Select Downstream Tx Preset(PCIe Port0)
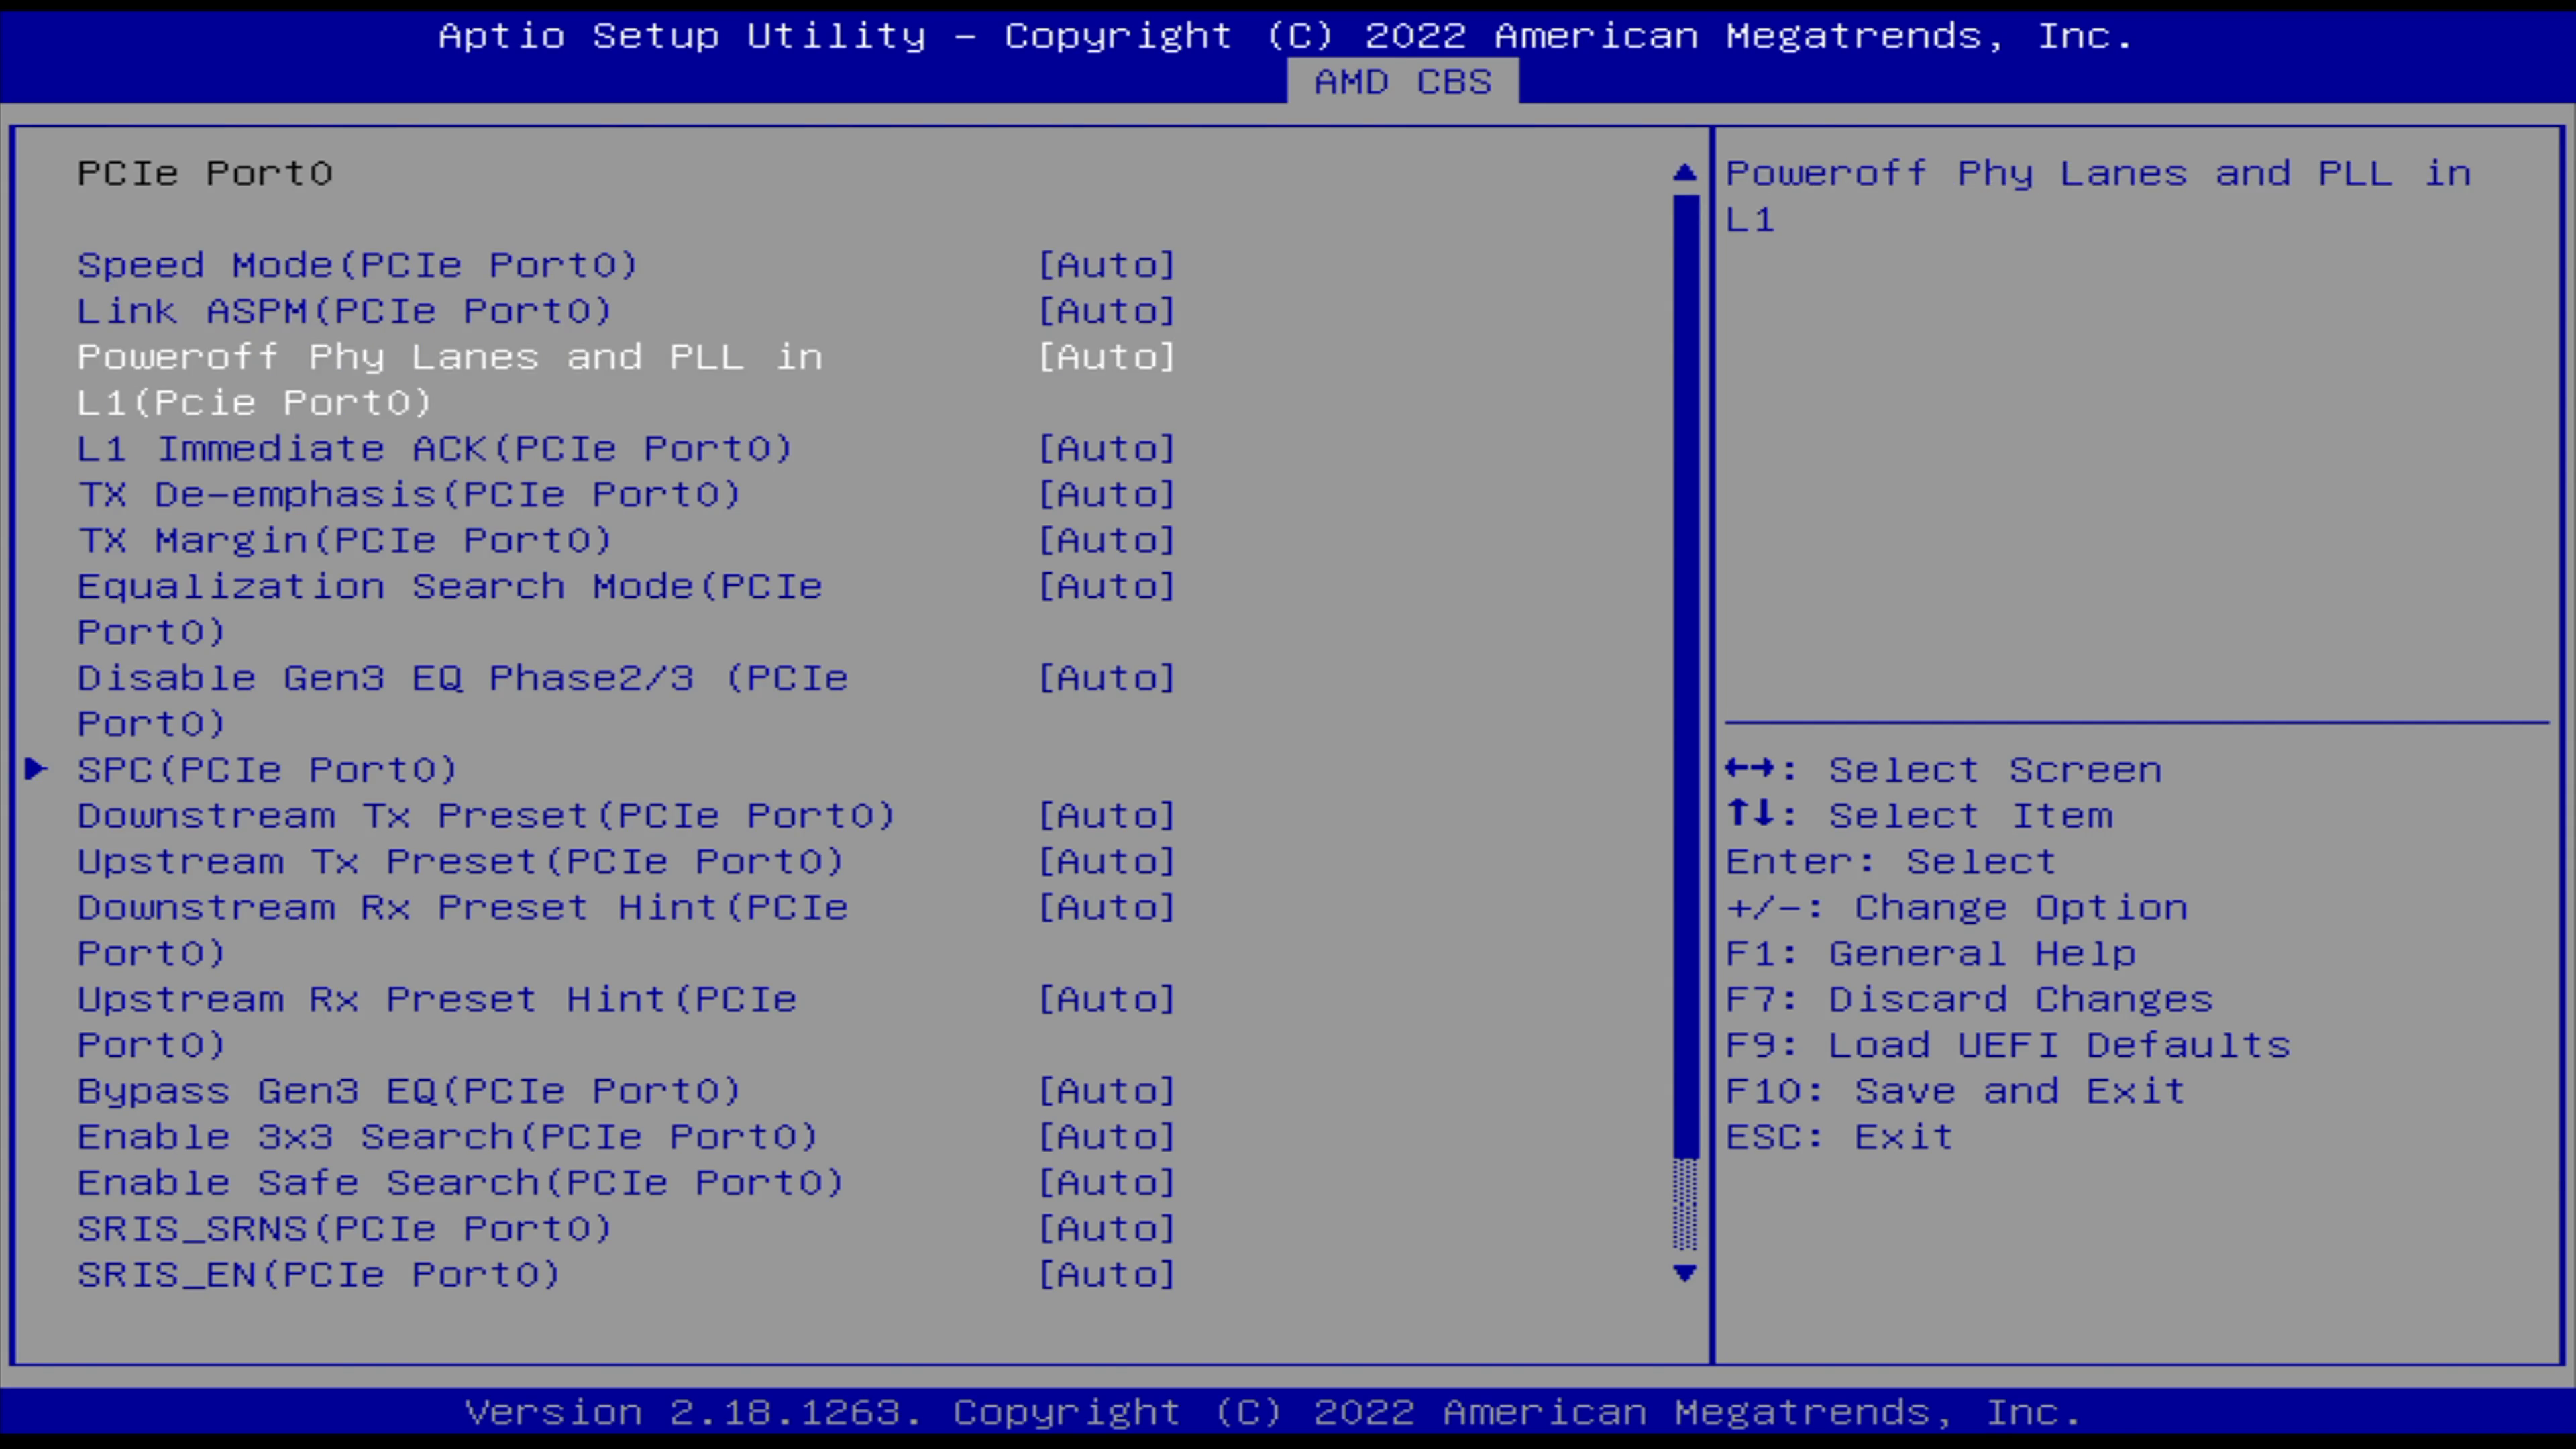The width and height of the screenshot is (2576, 1449). [486, 816]
